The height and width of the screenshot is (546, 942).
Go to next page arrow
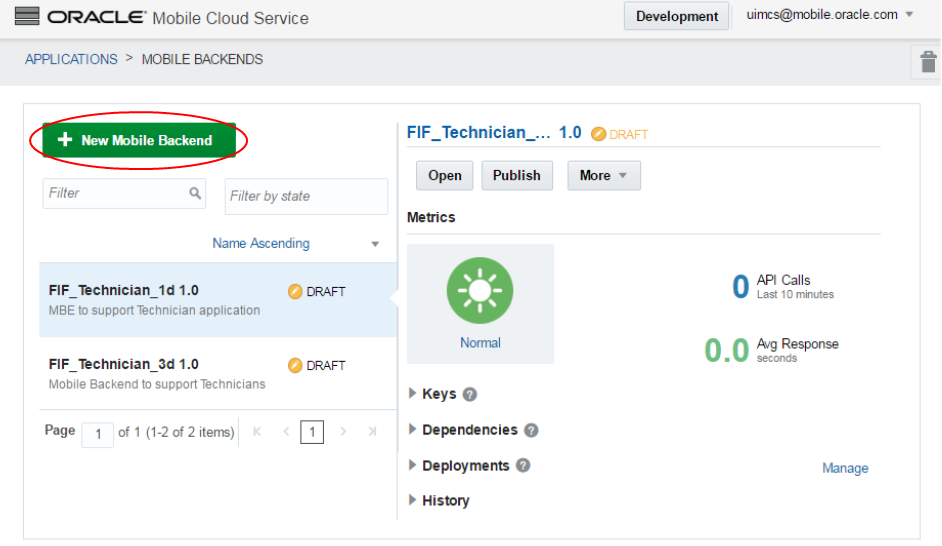(343, 431)
